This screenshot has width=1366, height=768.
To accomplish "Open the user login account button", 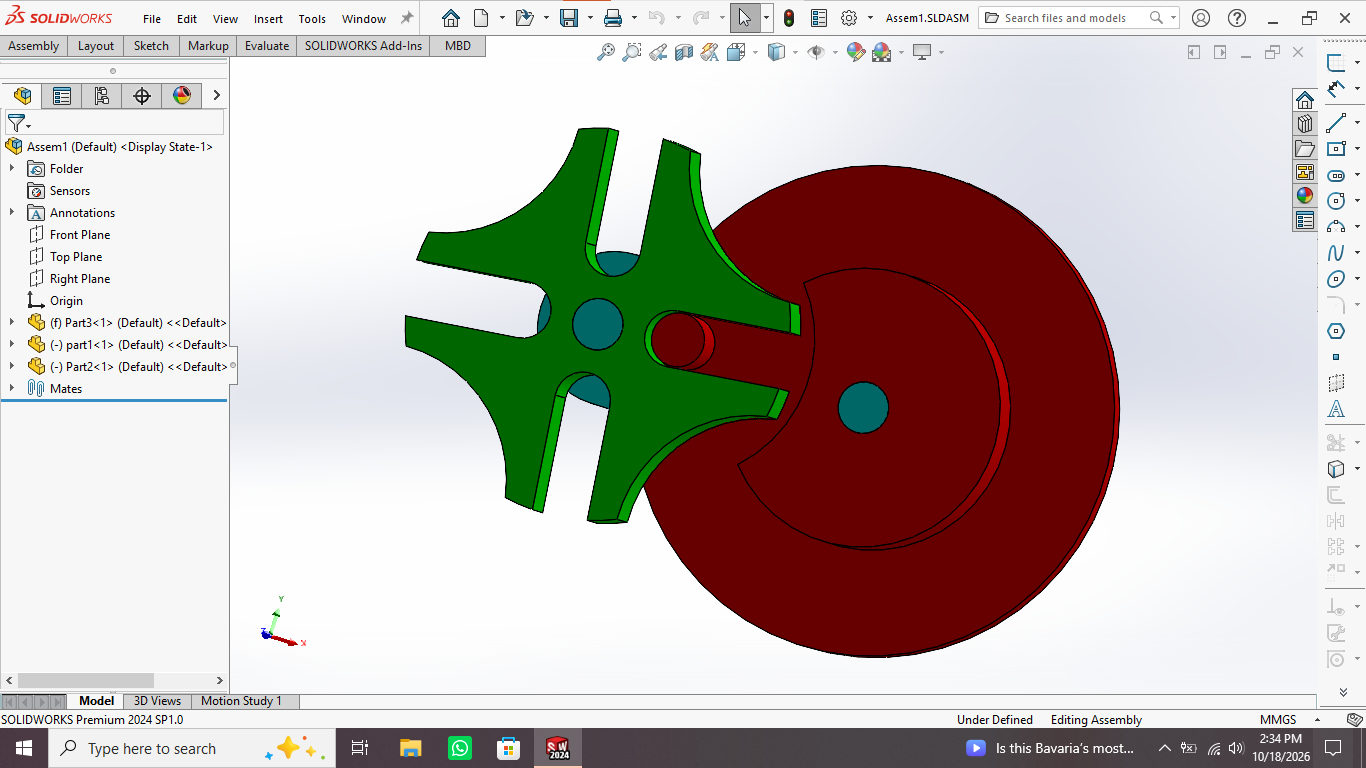I will [1201, 18].
